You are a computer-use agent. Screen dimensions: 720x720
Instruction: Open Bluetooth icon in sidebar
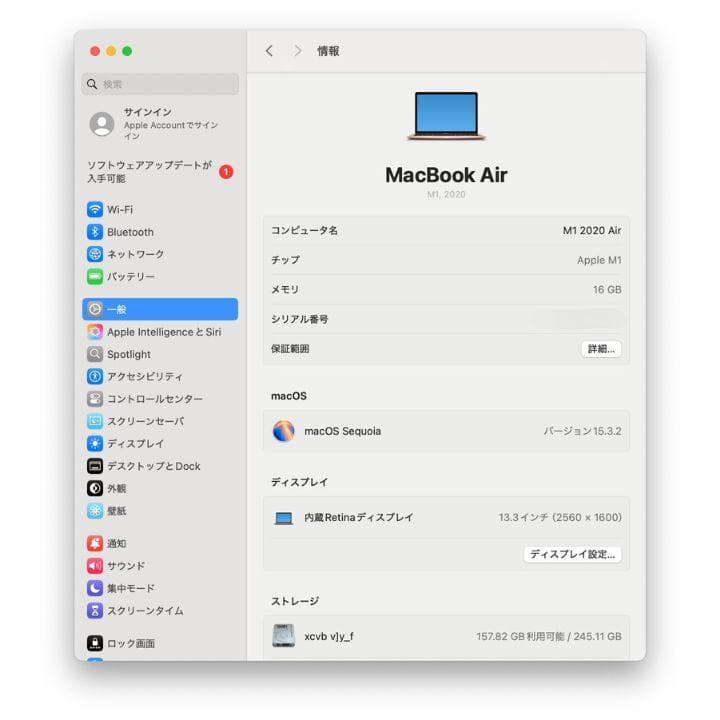tap(95, 232)
